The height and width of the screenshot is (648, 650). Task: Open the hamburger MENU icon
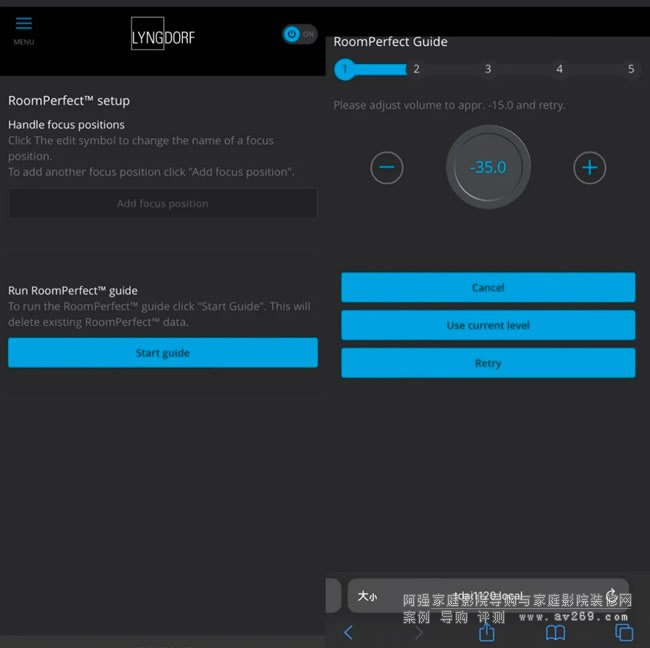(x=24, y=27)
